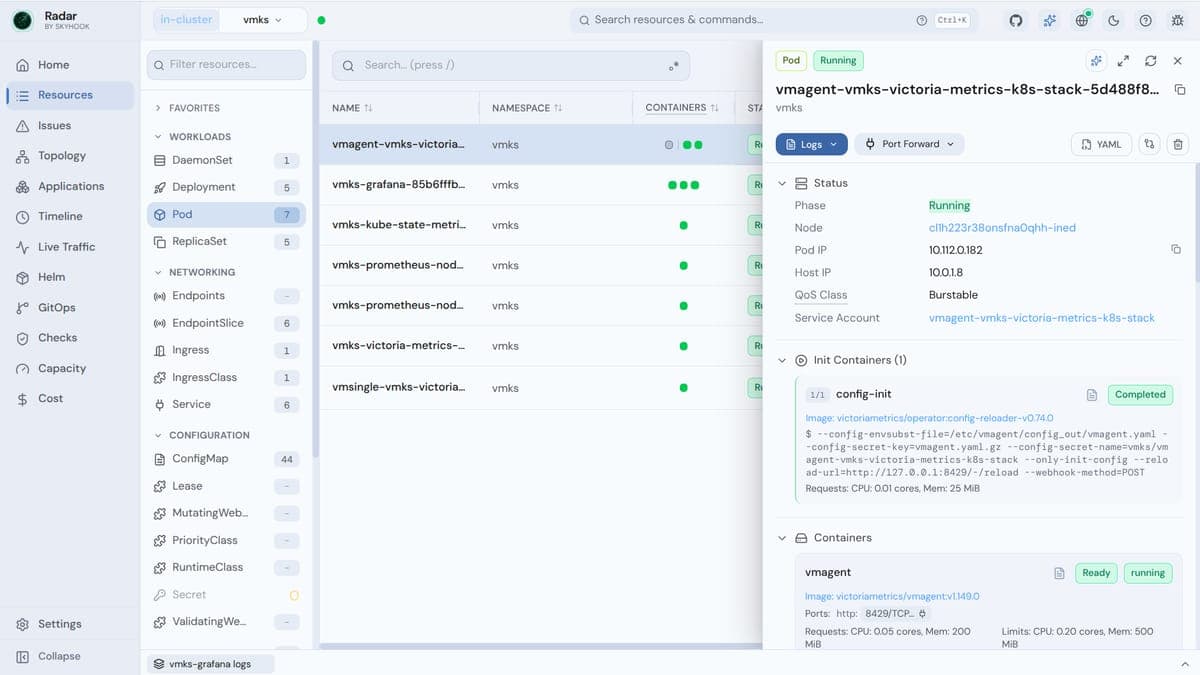Select the vmks-grafana-85b6fffb pod row
Viewport: 1200px width, 675px height.
click(540, 185)
